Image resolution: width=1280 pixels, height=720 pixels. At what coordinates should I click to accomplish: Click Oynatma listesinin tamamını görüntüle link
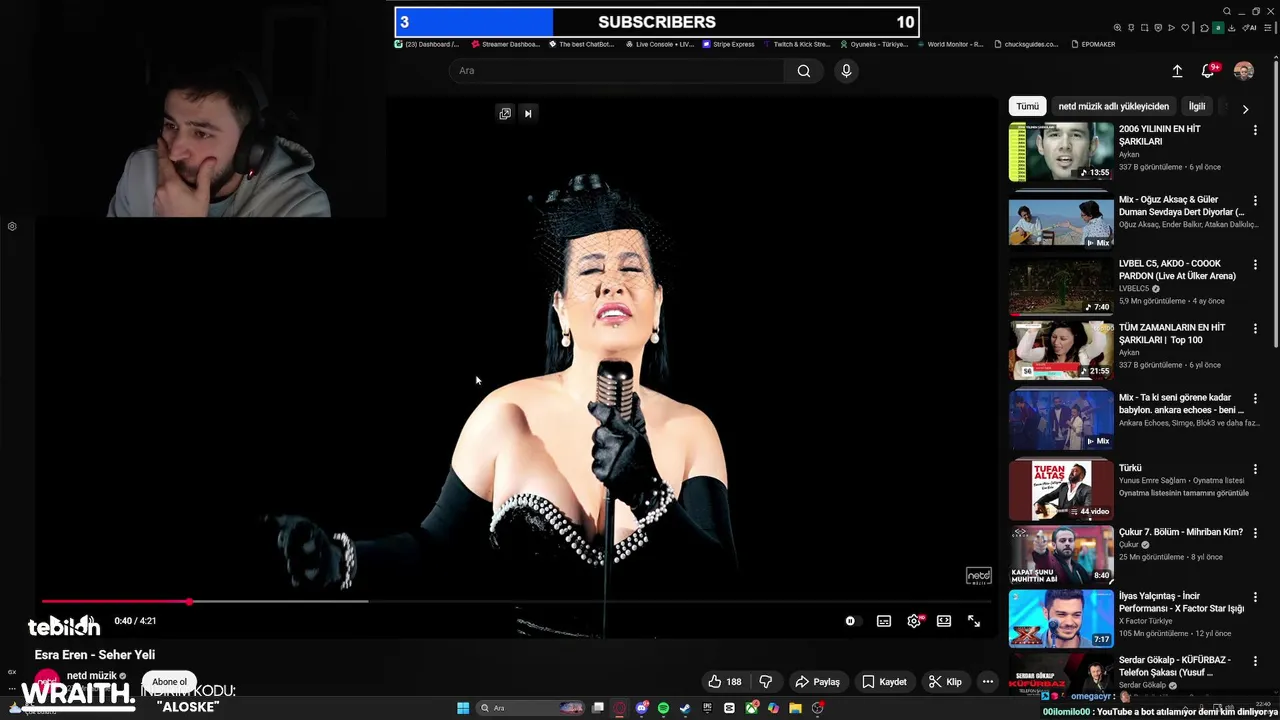(1184, 493)
